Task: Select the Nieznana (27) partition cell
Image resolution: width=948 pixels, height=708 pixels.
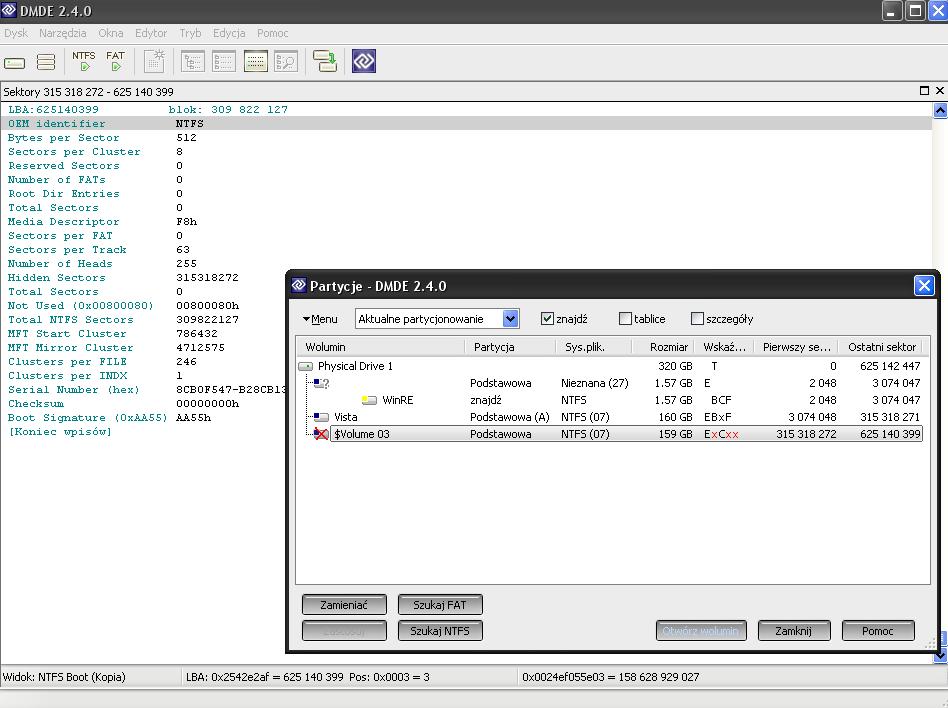Action: 594,383
